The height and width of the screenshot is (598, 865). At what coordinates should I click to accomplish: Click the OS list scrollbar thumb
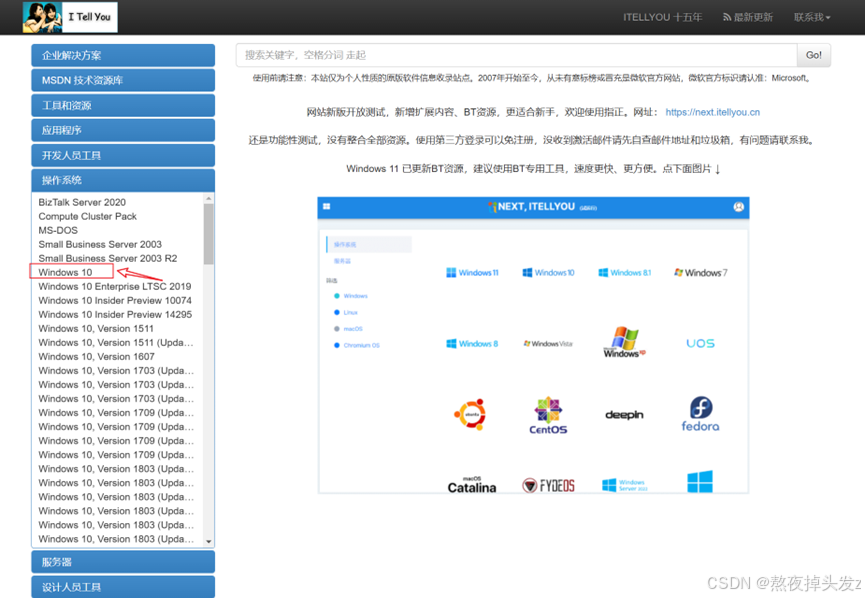[209, 234]
